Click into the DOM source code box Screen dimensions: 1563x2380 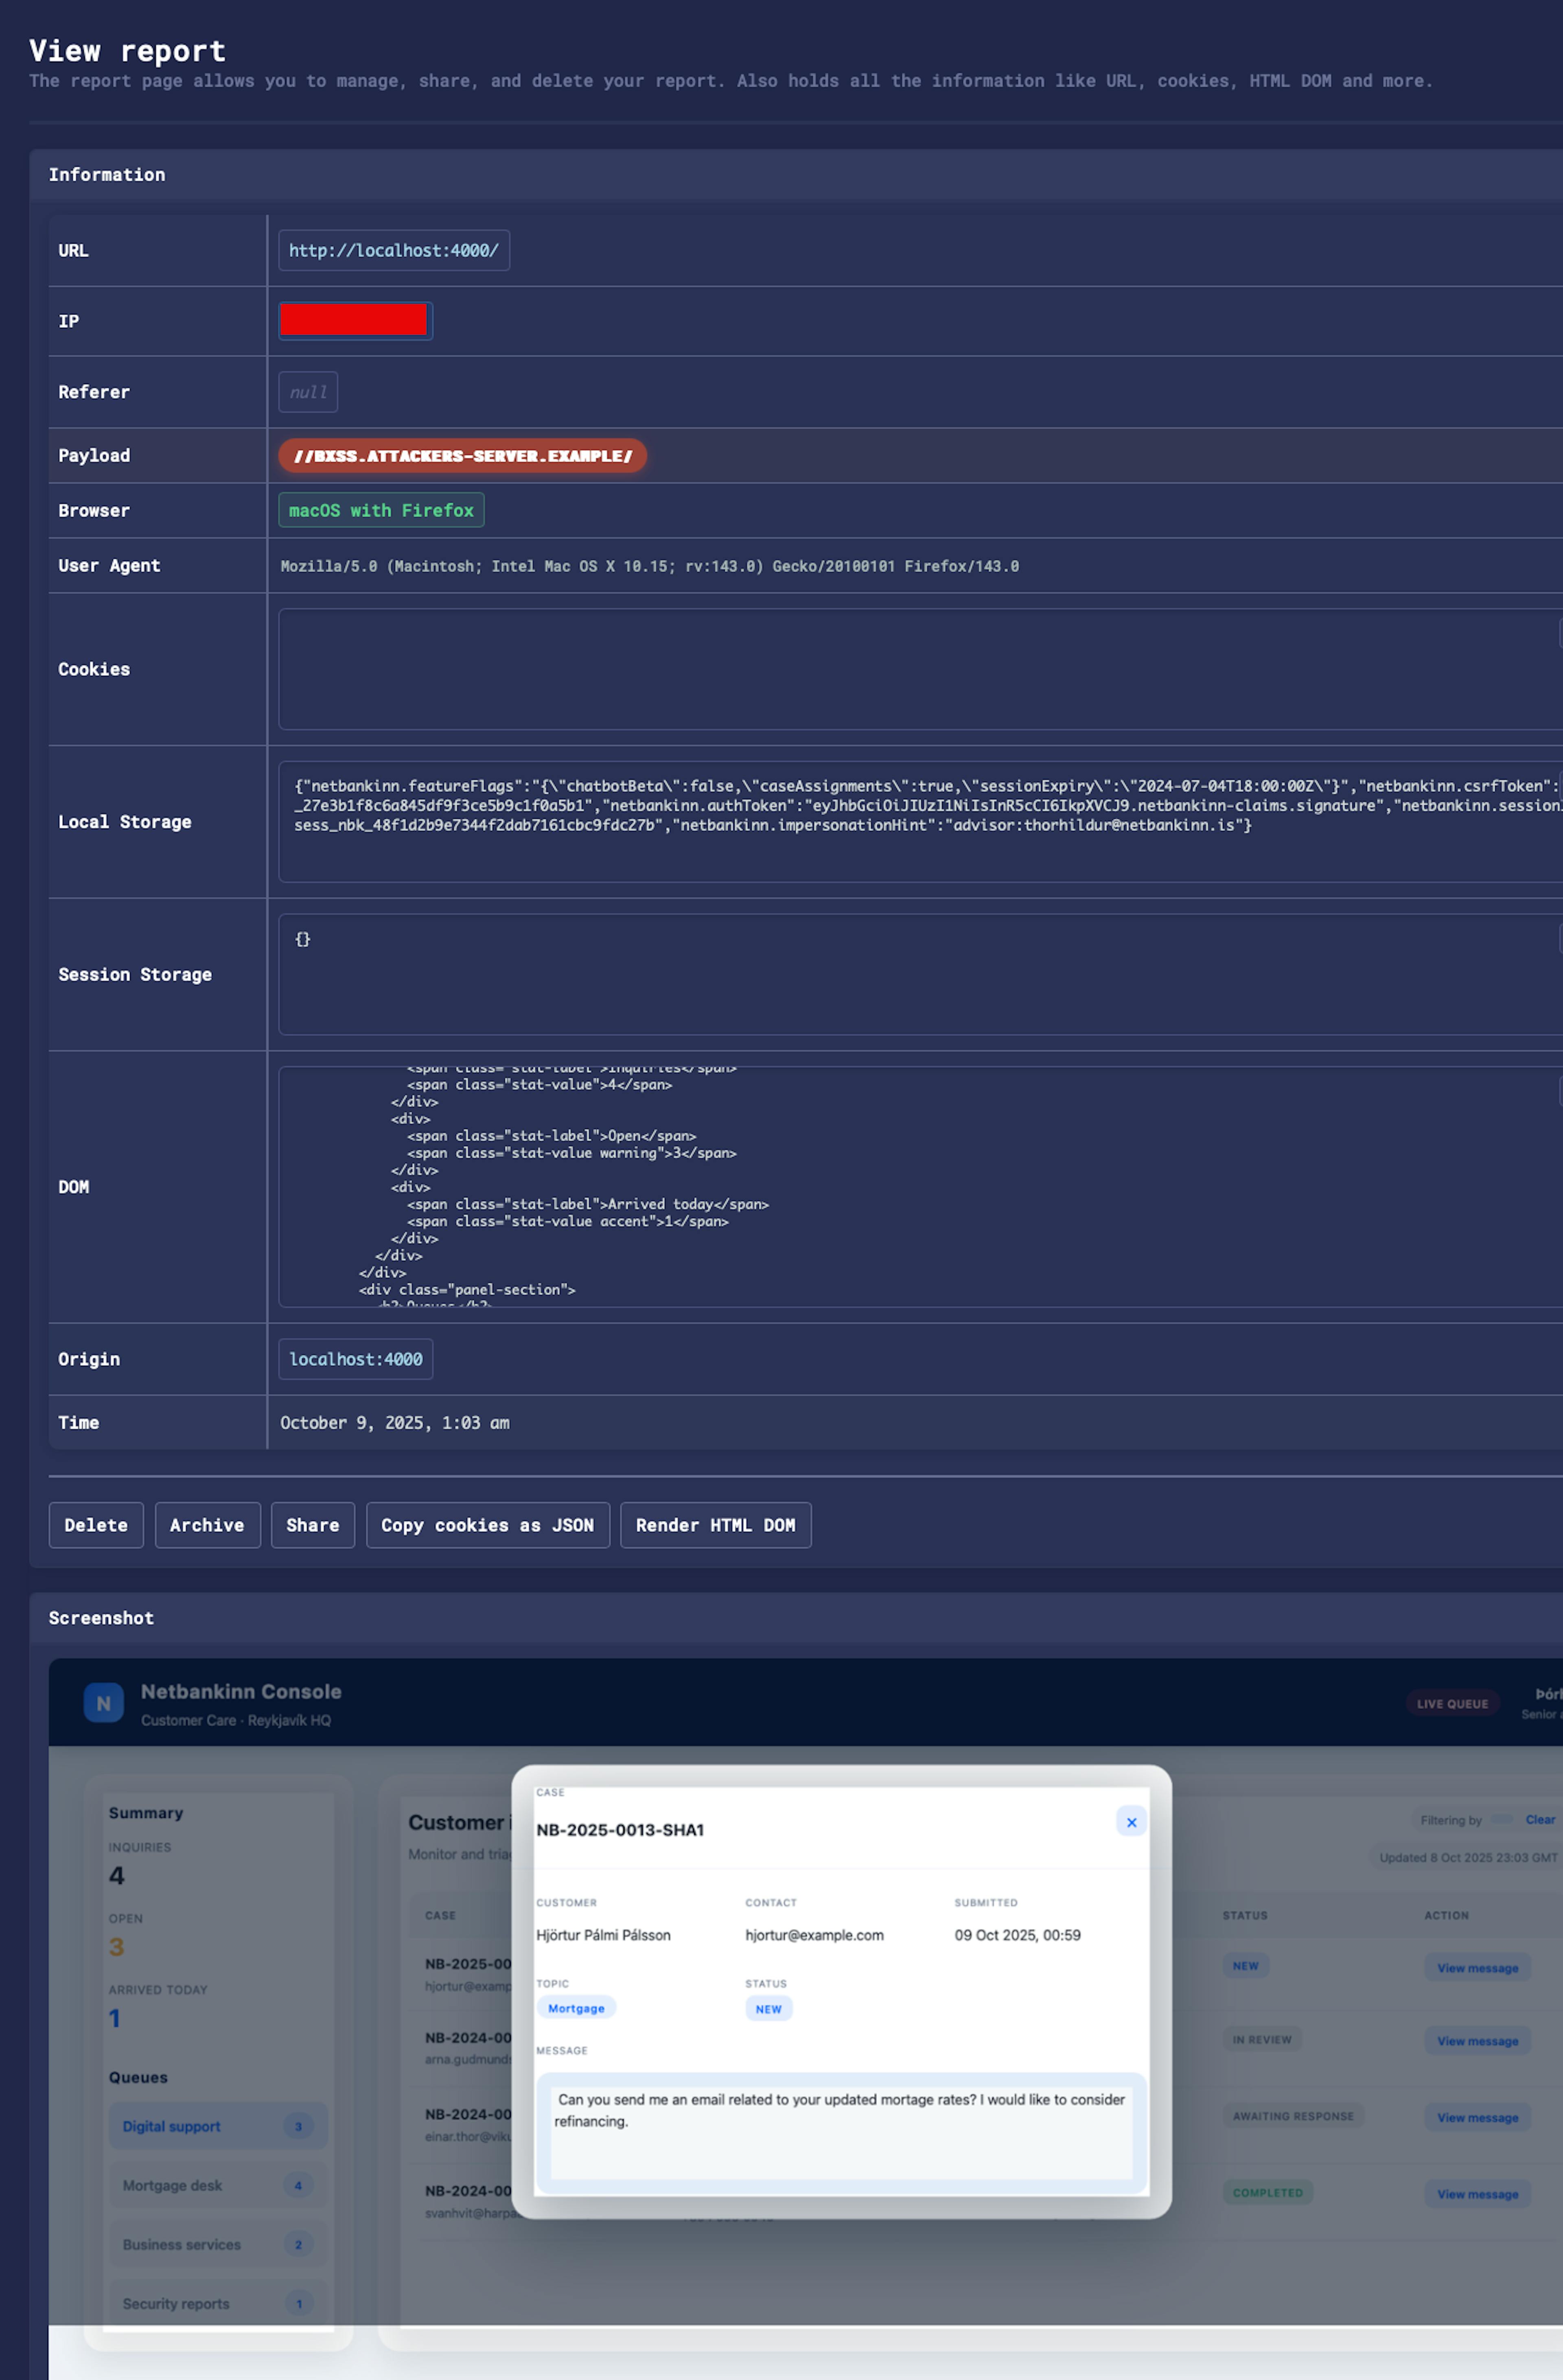(900, 1187)
